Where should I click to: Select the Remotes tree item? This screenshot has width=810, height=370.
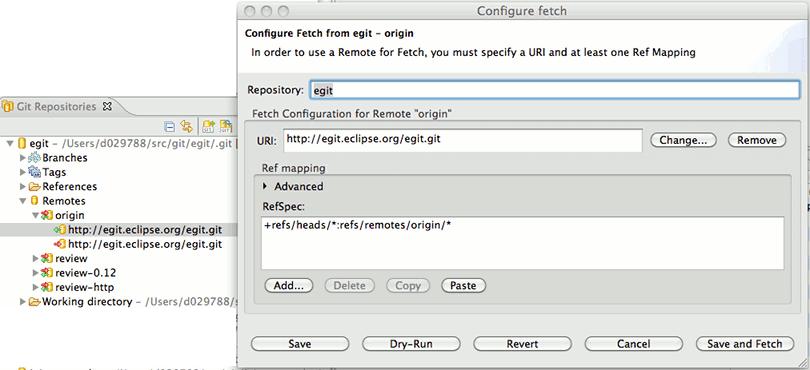coord(64,201)
